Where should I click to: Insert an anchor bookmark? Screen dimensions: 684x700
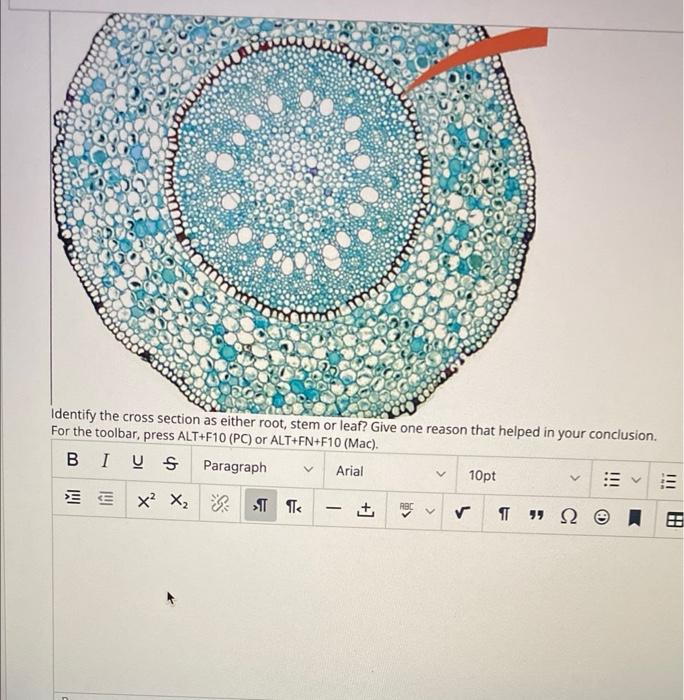pos(634,518)
